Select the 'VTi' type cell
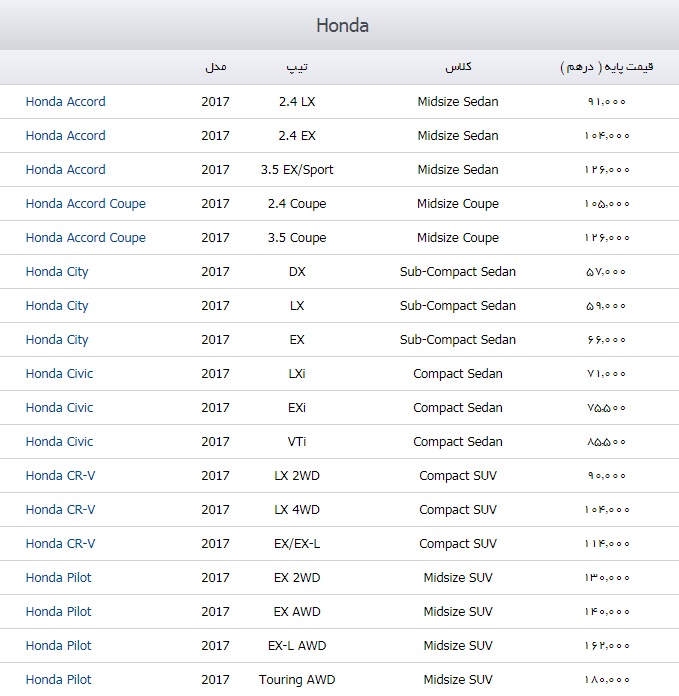679x696 pixels. tap(297, 442)
